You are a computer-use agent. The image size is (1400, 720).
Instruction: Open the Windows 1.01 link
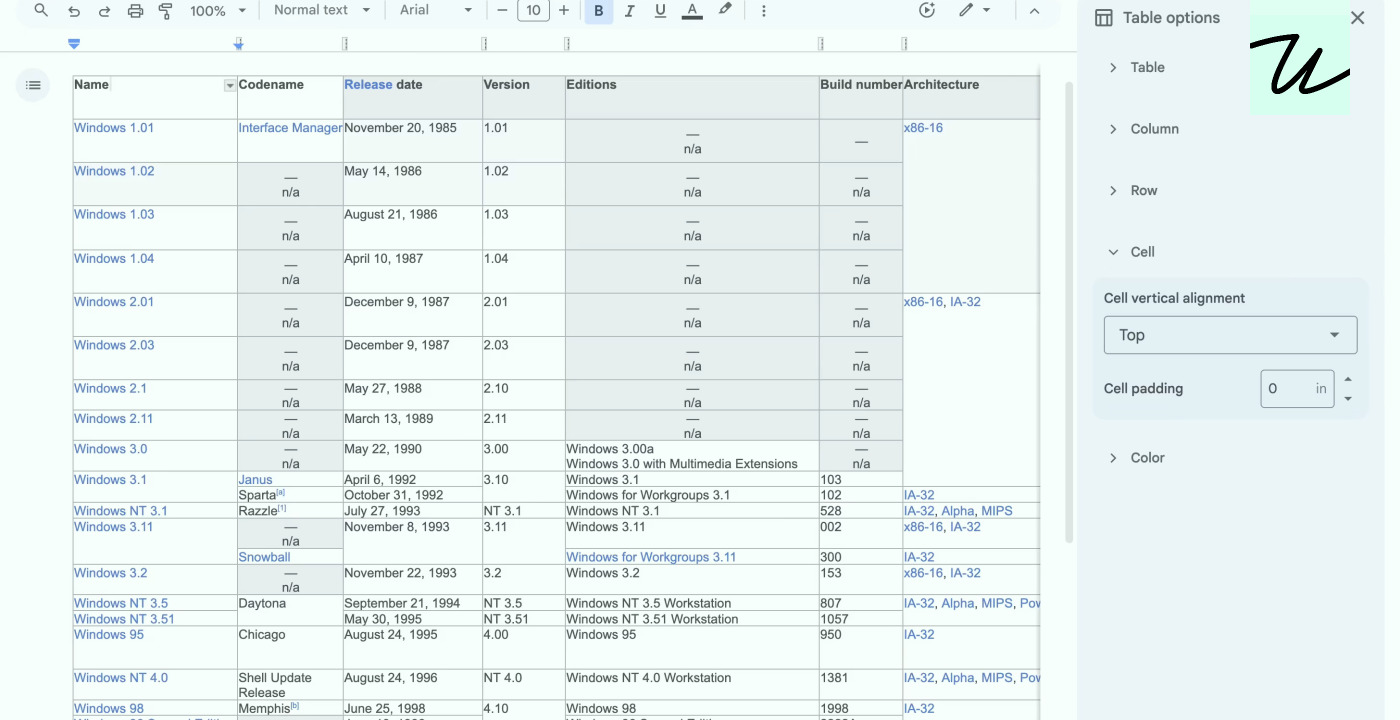click(114, 128)
